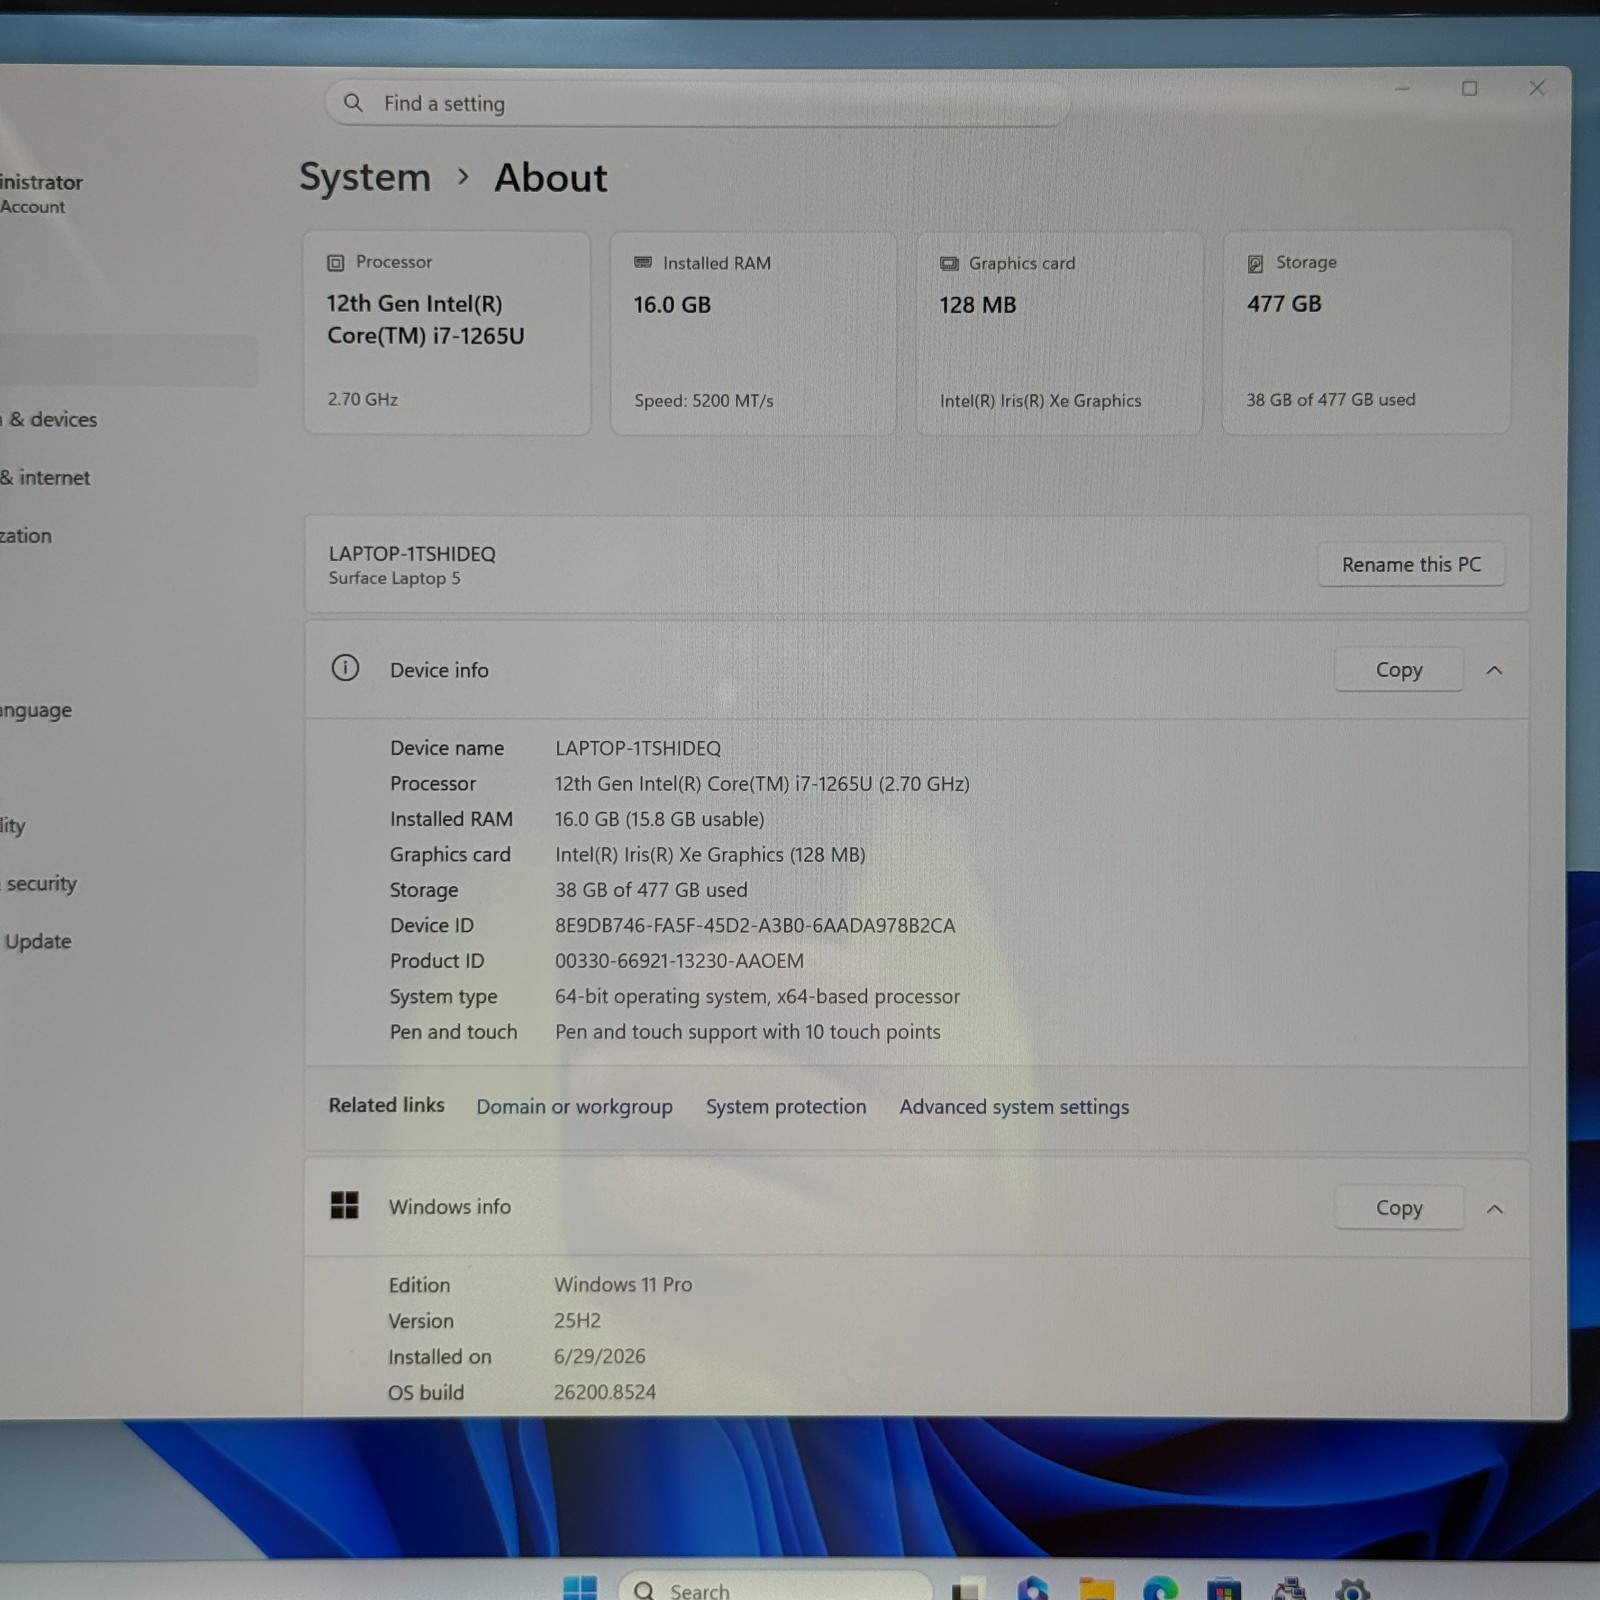The width and height of the screenshot is (1600, 1600).
Task: Click the 38 GB of 477 GB used card text
Action: (x=1330, y=399)
